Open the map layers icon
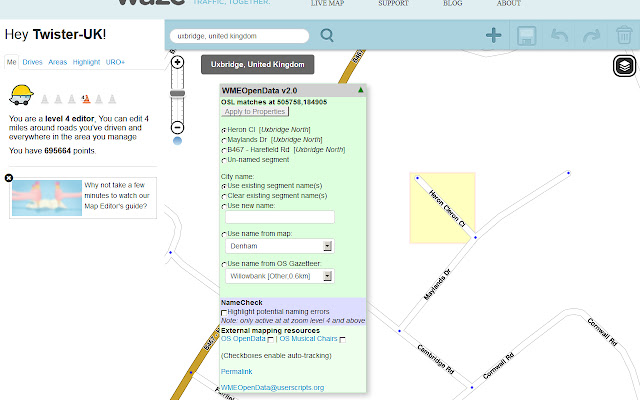The width and height of the screenshot is (640, 400). [625, 66]
